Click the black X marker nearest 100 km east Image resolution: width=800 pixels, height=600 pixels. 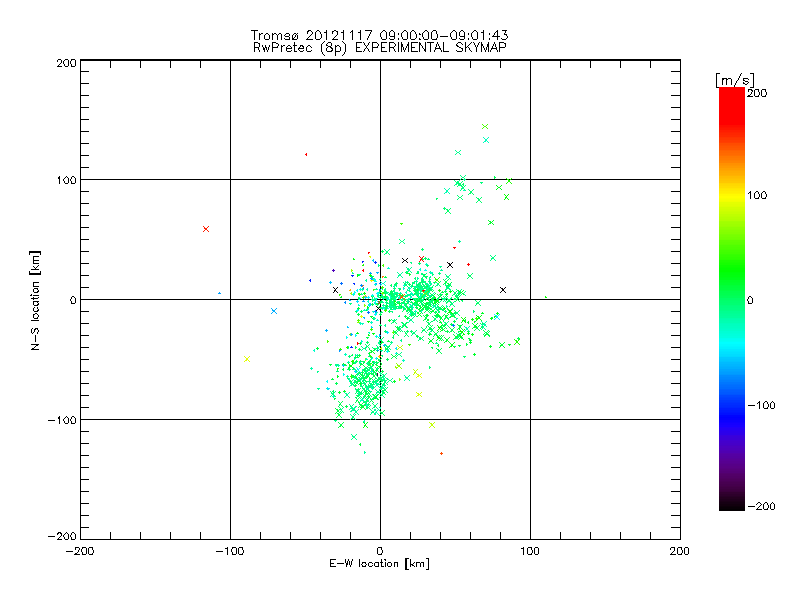tap(503, 290)
